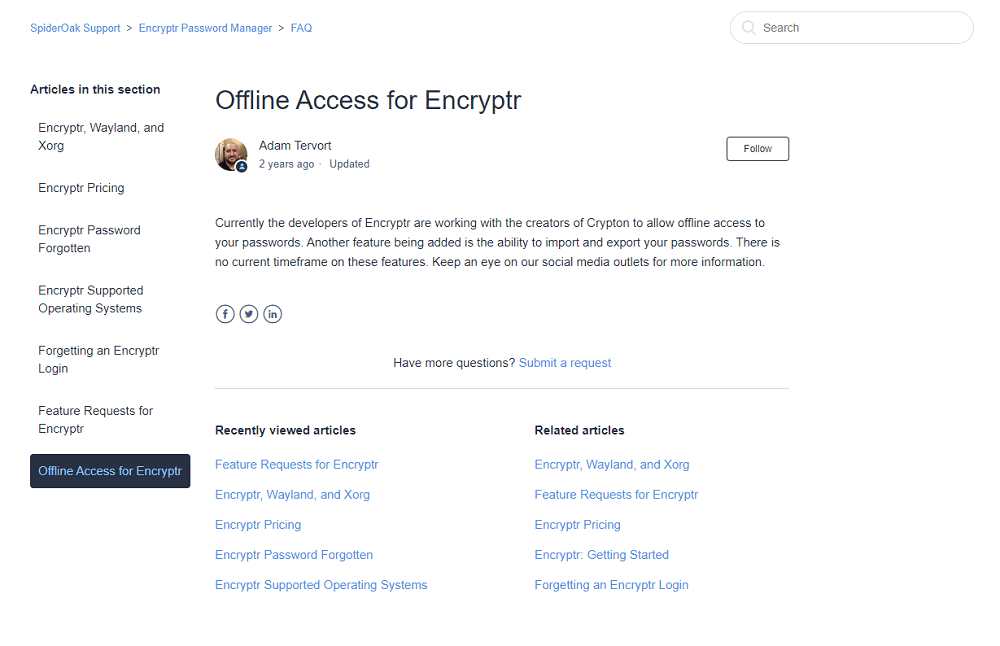The height and width of the screenshot is (646, 1000).
Task: Open the FAQ breadcrumb link
Action: pos(301,28)
